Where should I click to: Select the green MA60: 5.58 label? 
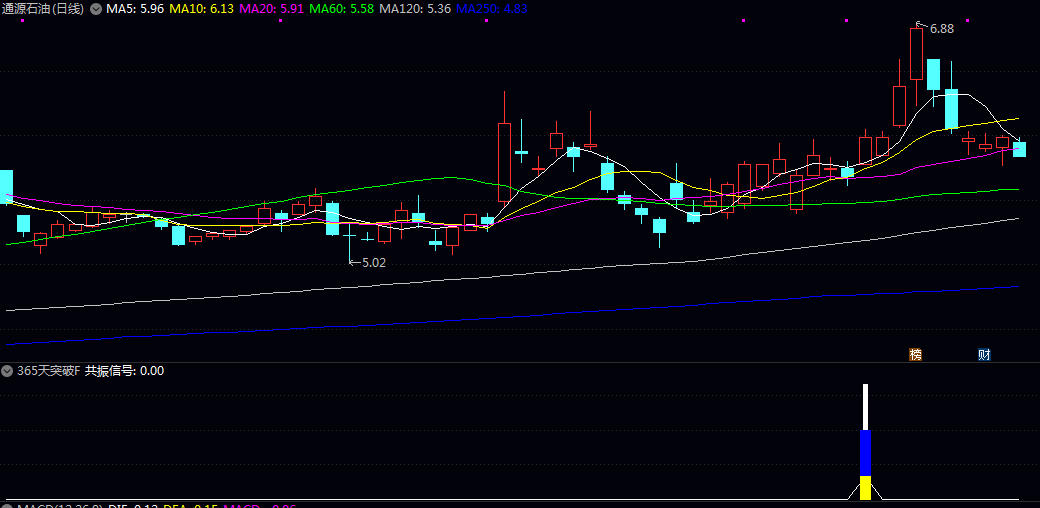point(342,9)
